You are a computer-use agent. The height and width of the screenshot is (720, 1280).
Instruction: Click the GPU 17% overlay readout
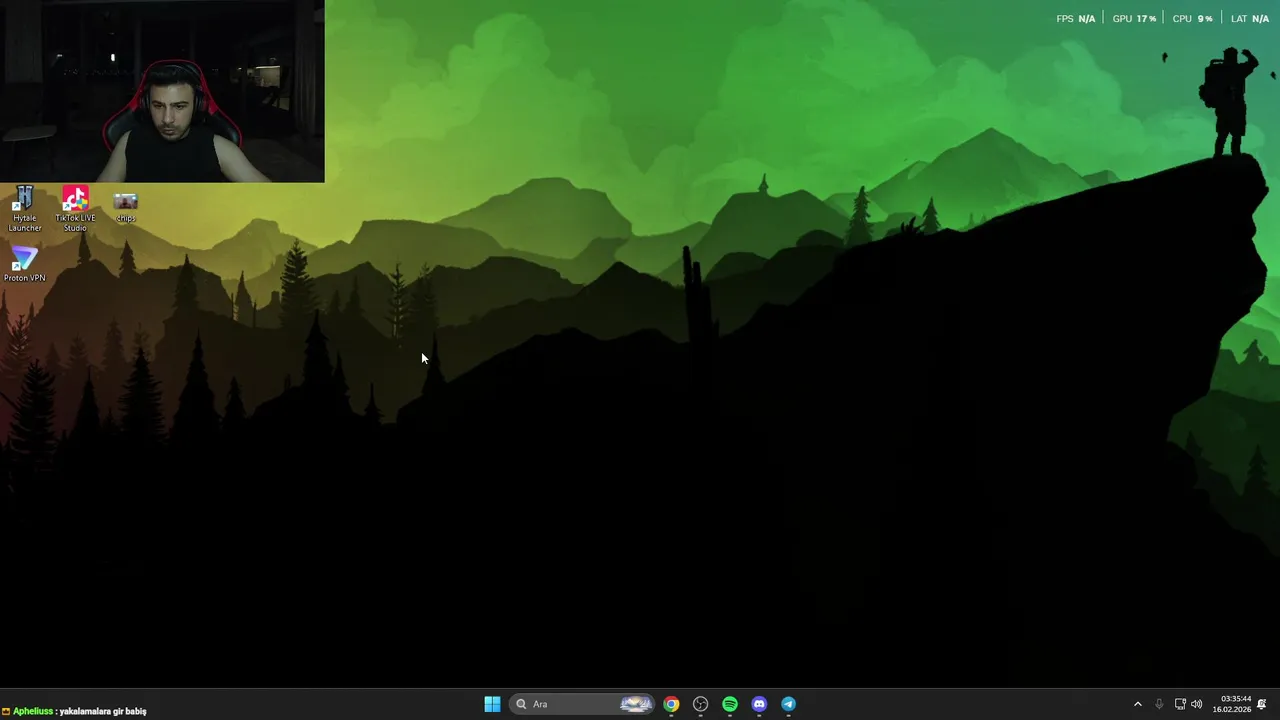click(1134, 18)
